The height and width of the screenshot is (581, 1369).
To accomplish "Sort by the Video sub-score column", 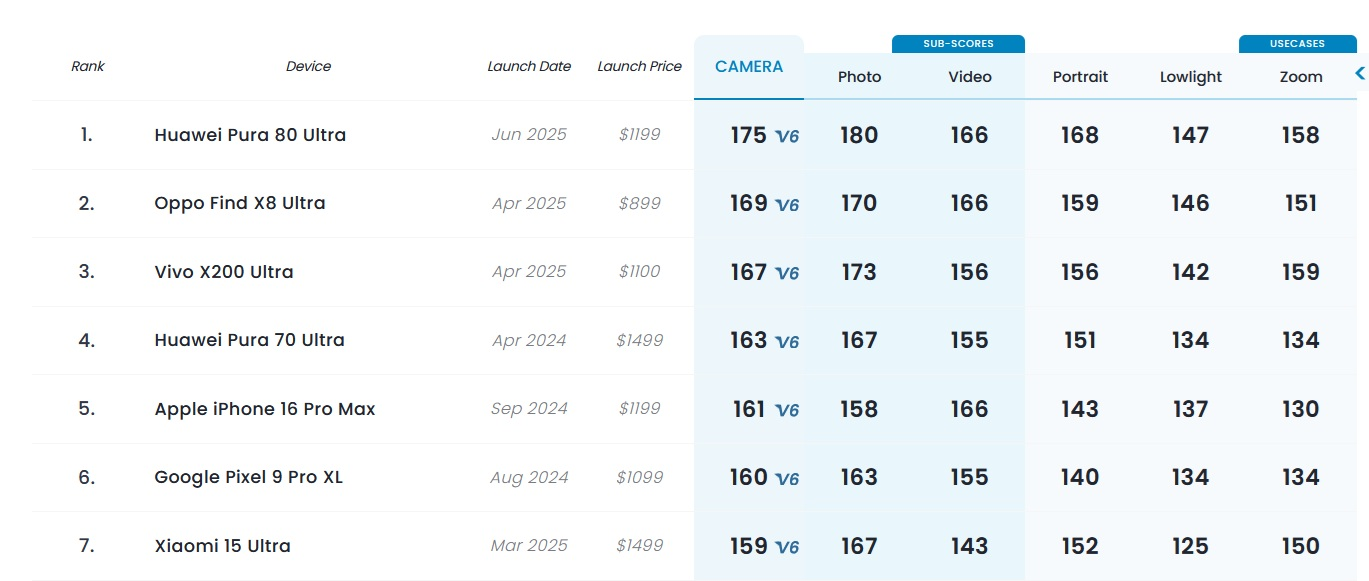I will [970, 77].
